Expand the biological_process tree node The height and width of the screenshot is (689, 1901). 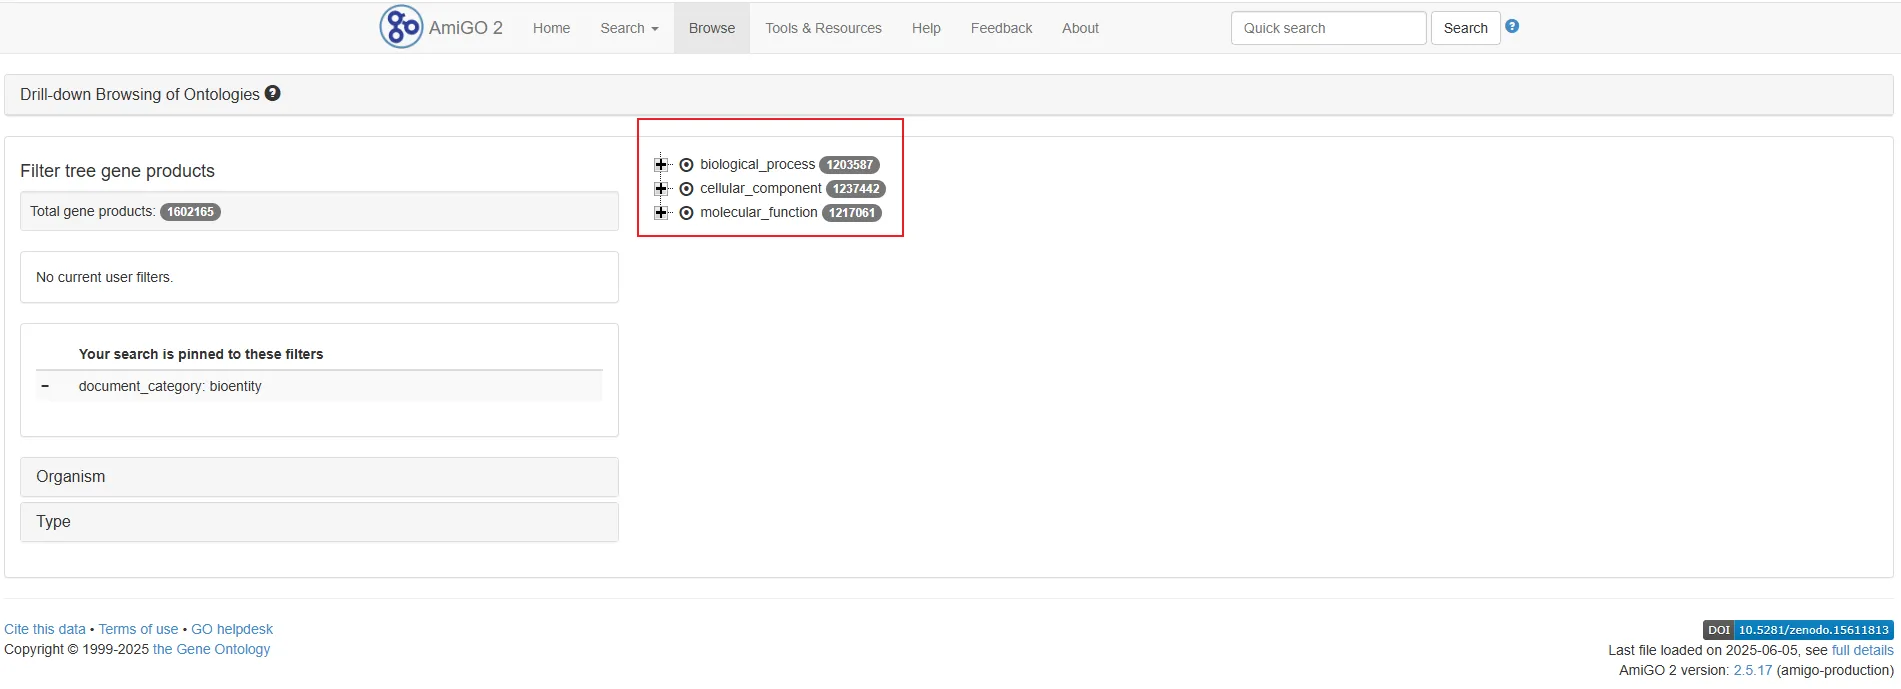(x=660, y=165)
